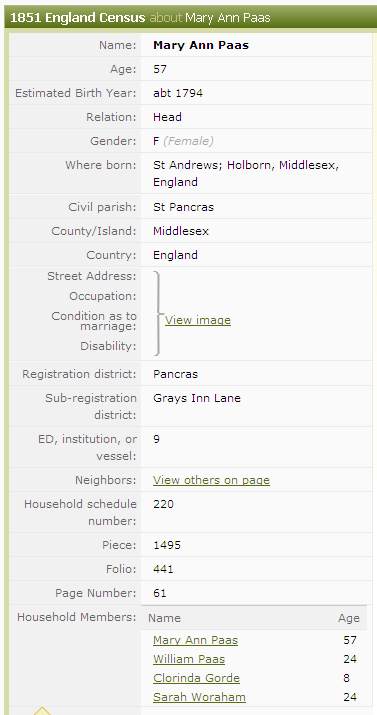Open Clorinda Gorde's record link
Screen dimensions: 377x715
click(x=196, y=678)
